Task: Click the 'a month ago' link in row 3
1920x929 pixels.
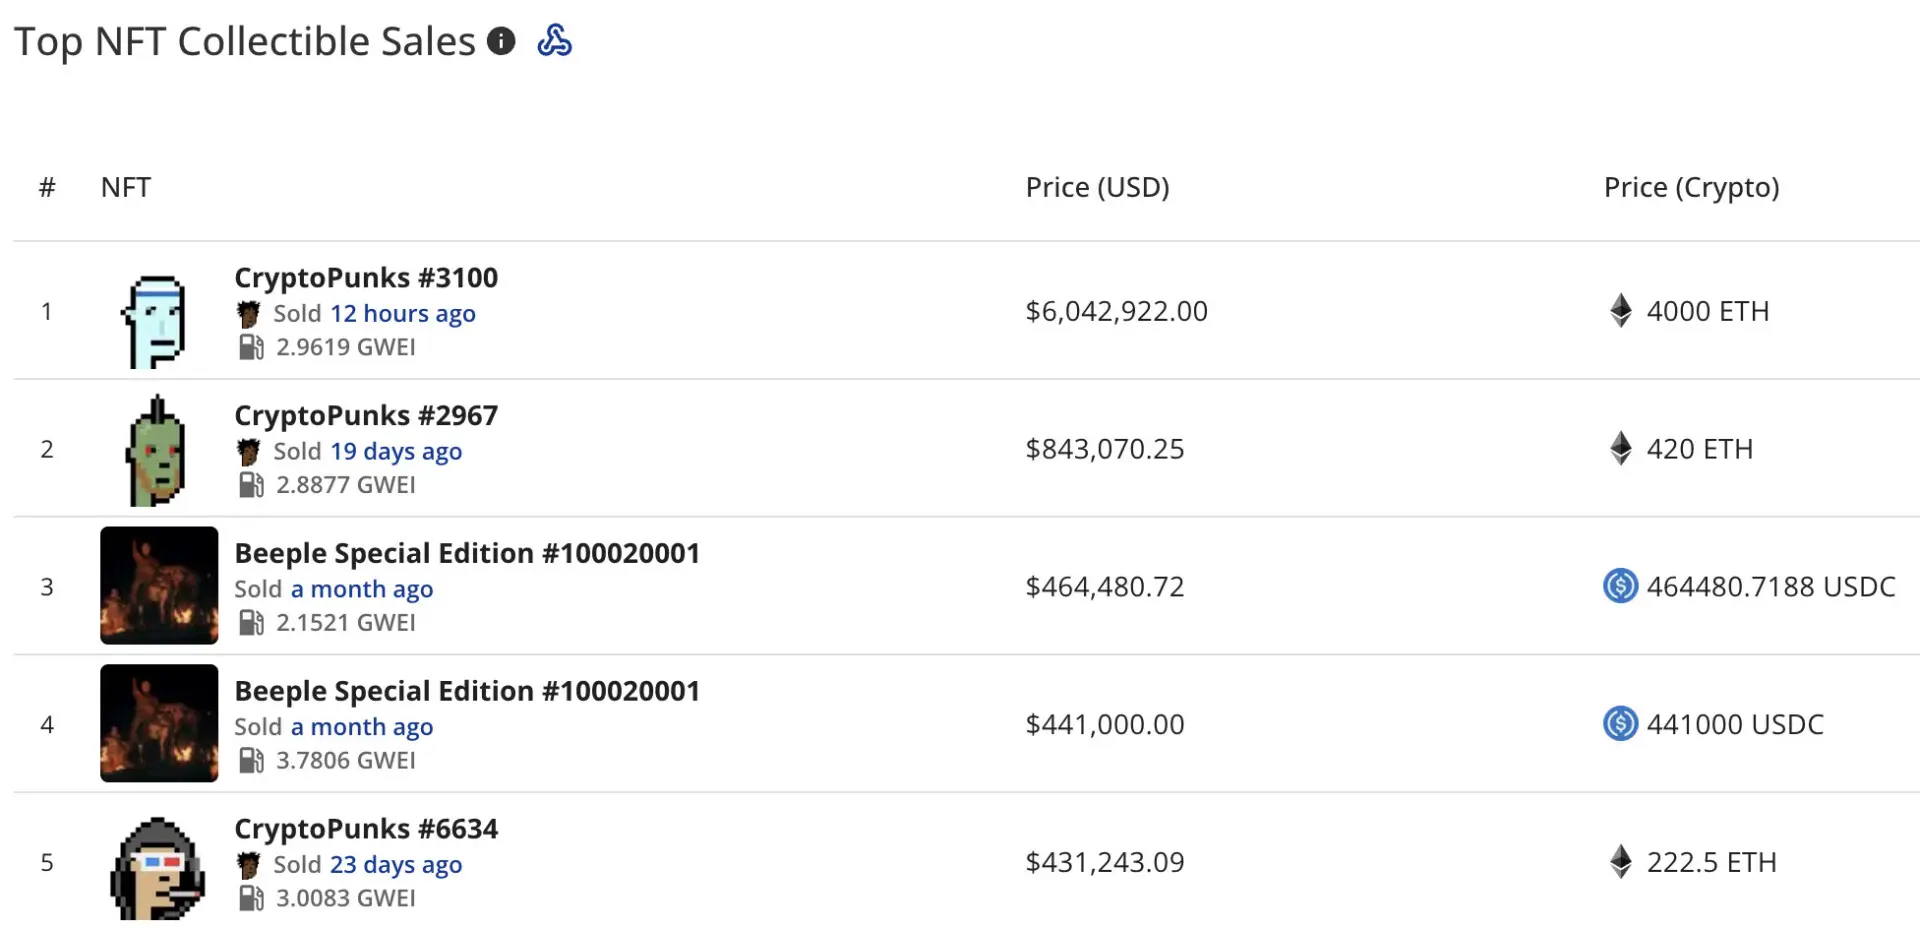Action: (362, 589)
